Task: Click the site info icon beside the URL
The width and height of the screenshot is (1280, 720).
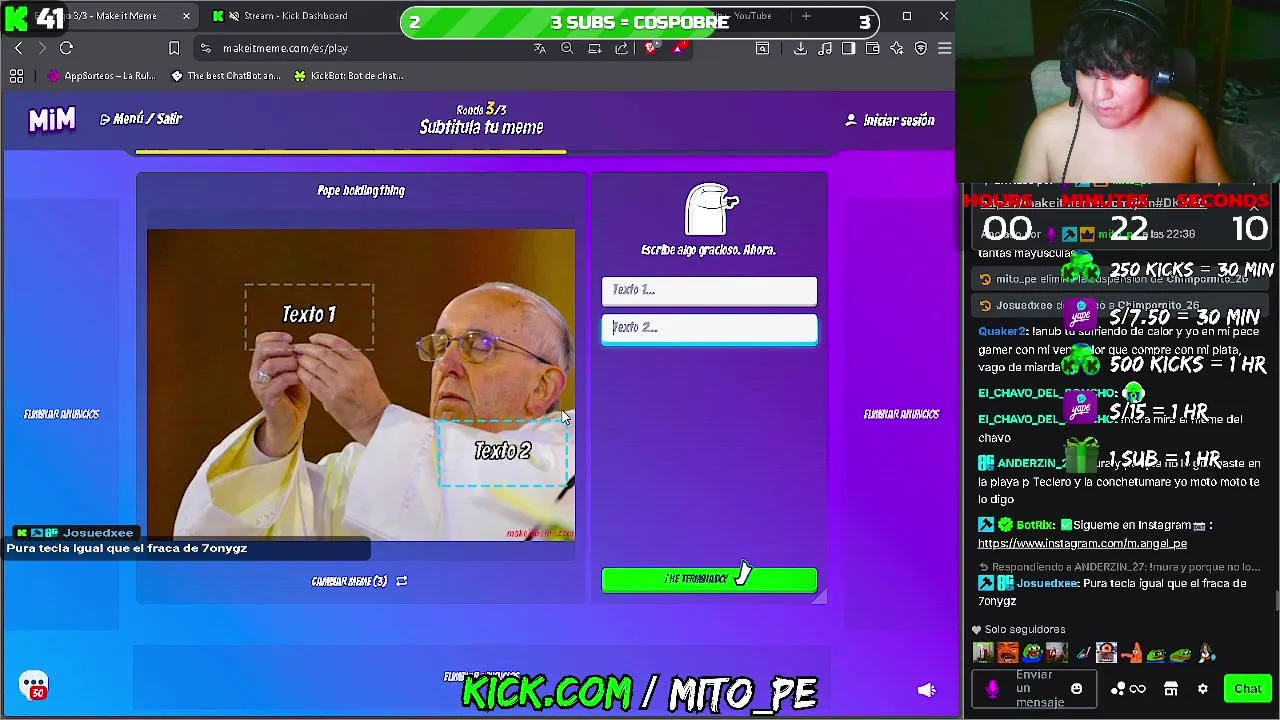Action: (205, 48)
